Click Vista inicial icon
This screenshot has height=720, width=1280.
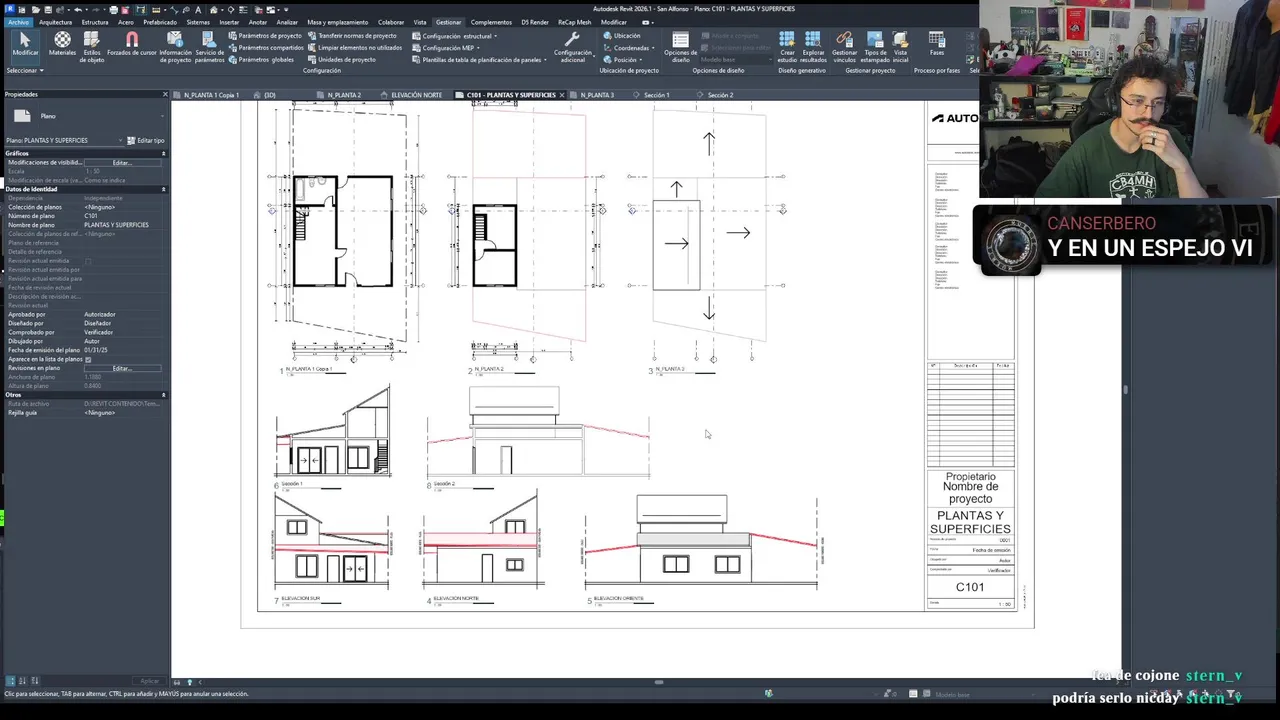(900, 46)
